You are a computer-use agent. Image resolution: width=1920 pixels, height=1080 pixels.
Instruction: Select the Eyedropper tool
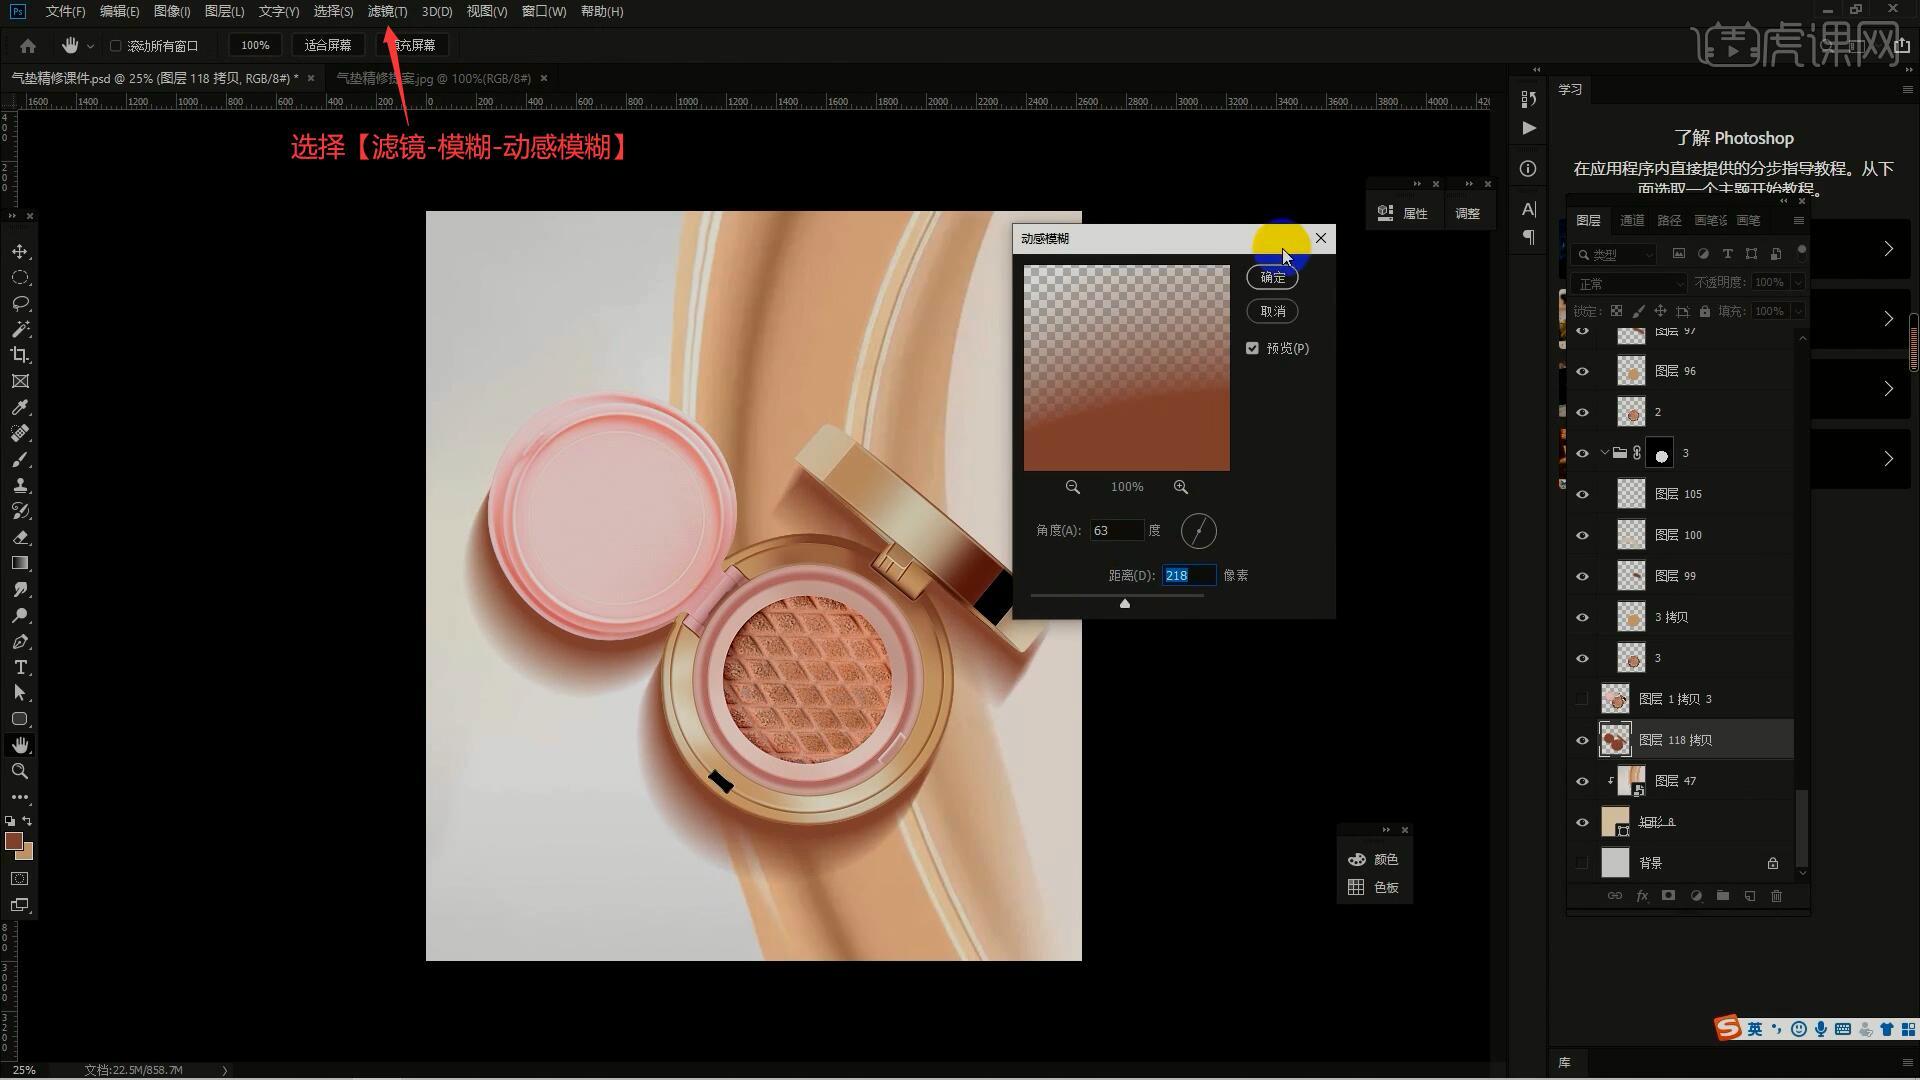[x=20, y=407]
